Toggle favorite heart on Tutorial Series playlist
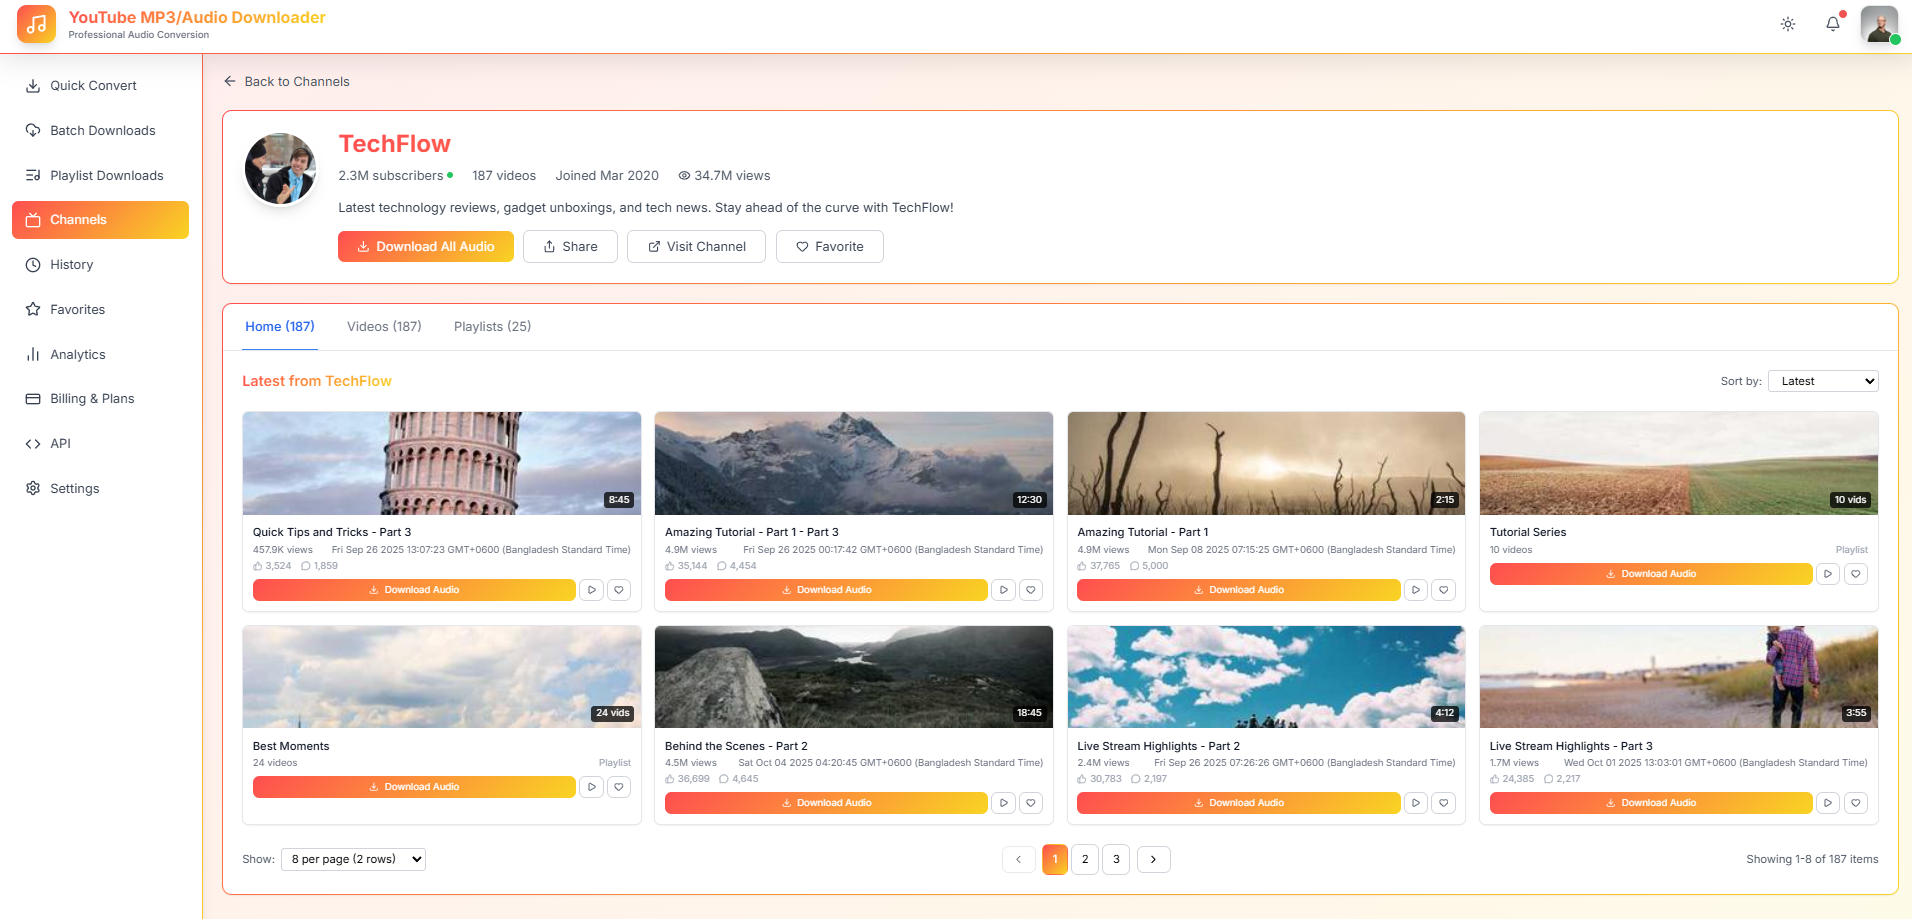Image resolution: width=1912 pixels, height=919 pixels. [1855, 574]
